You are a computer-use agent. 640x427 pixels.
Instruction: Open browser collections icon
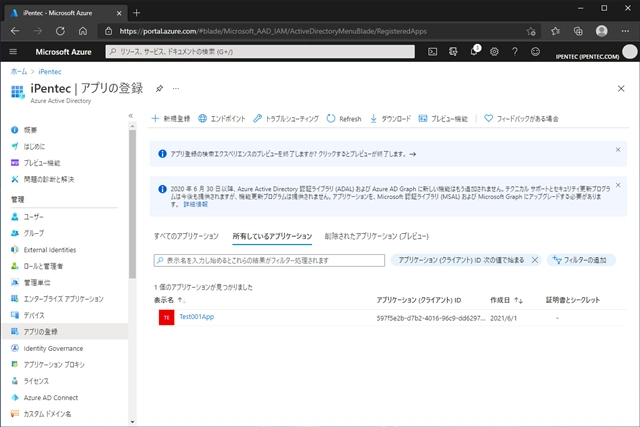tap(578, 31)
